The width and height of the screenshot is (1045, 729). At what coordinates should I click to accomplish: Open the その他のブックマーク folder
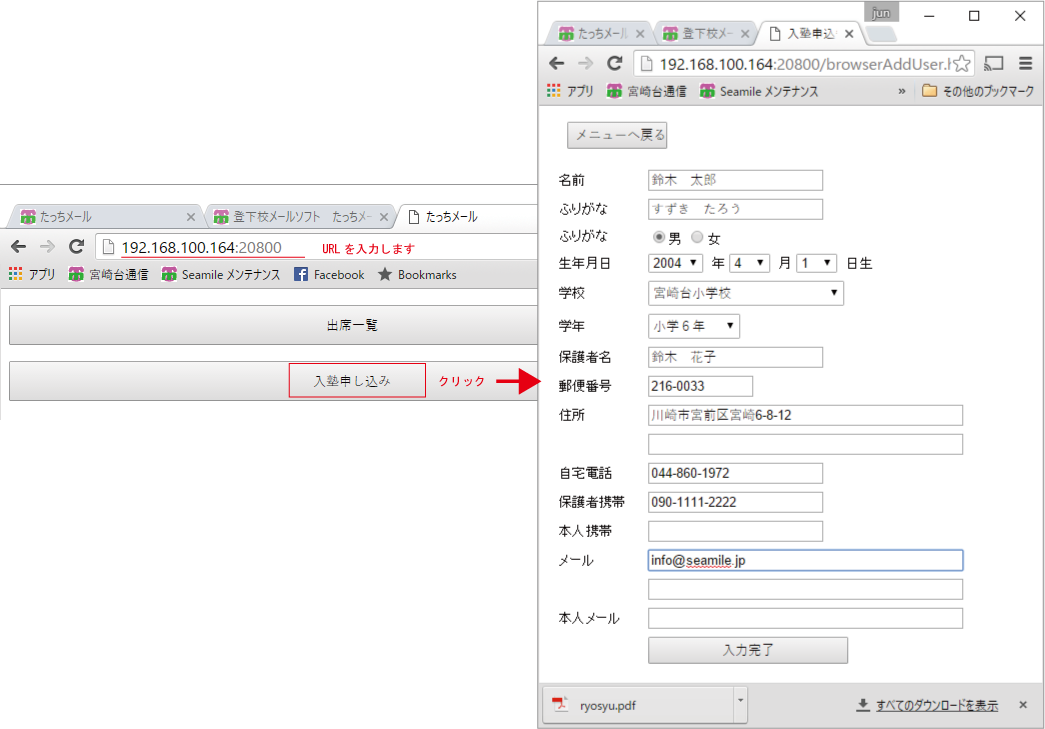[x=977, y=91]
